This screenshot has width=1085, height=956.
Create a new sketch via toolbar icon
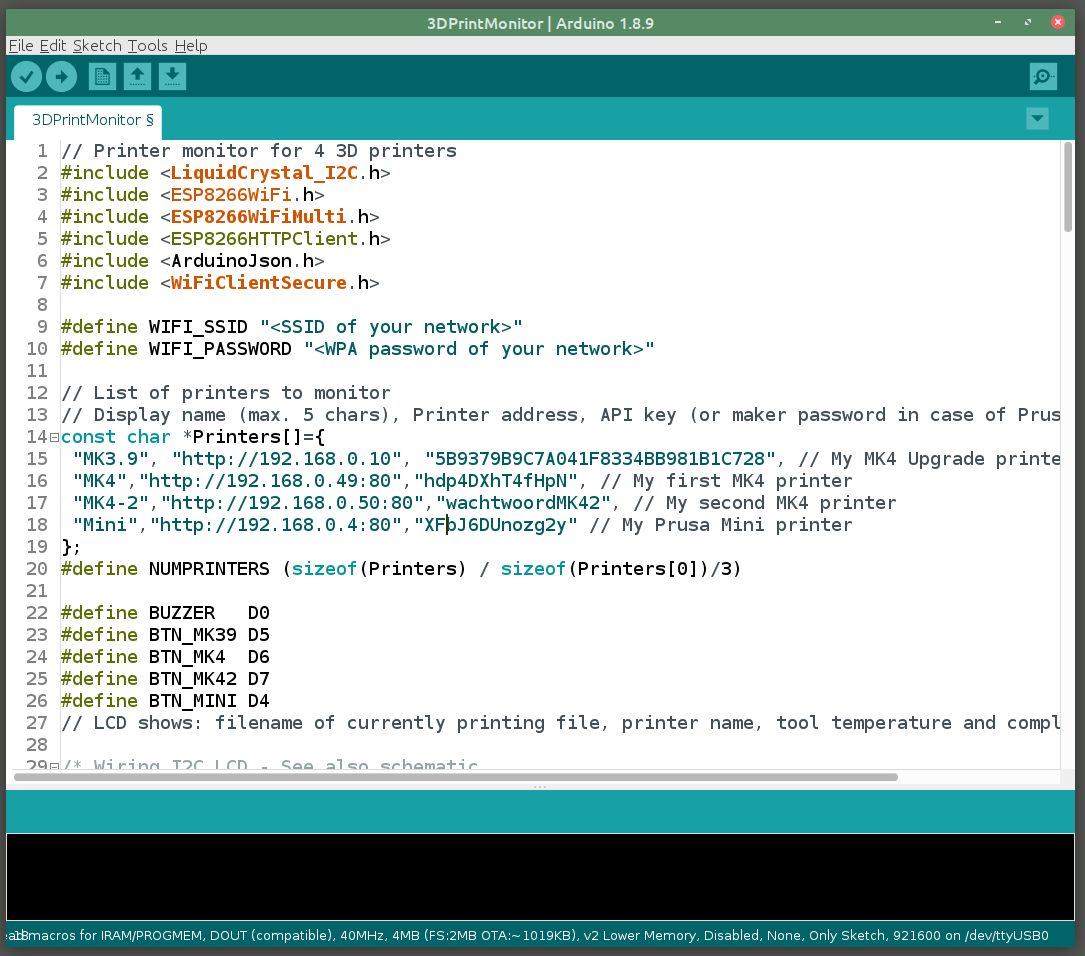[102, 76]
